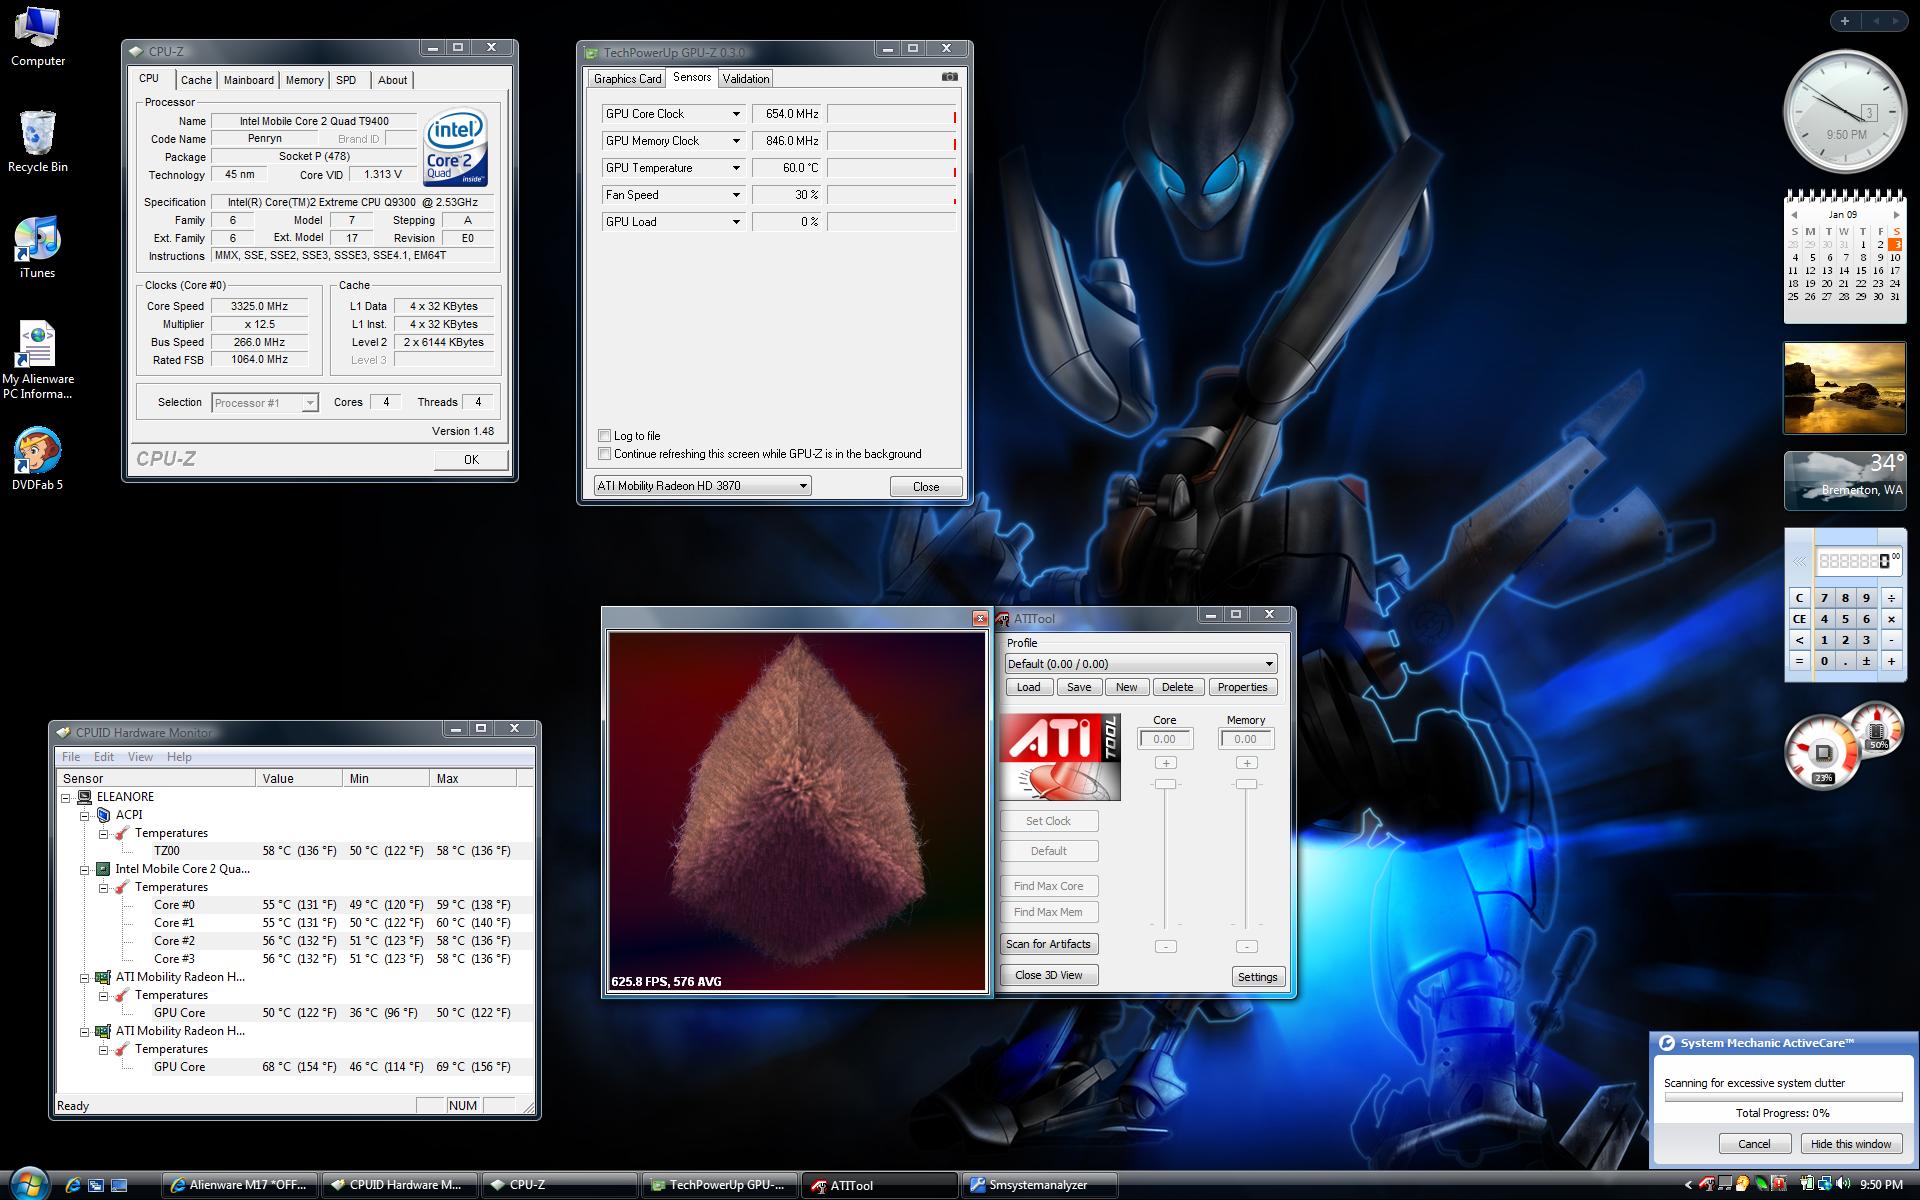Click Hide this window button
The width and height of the screenshot is (1920, 1200).
[1851, 1144]
